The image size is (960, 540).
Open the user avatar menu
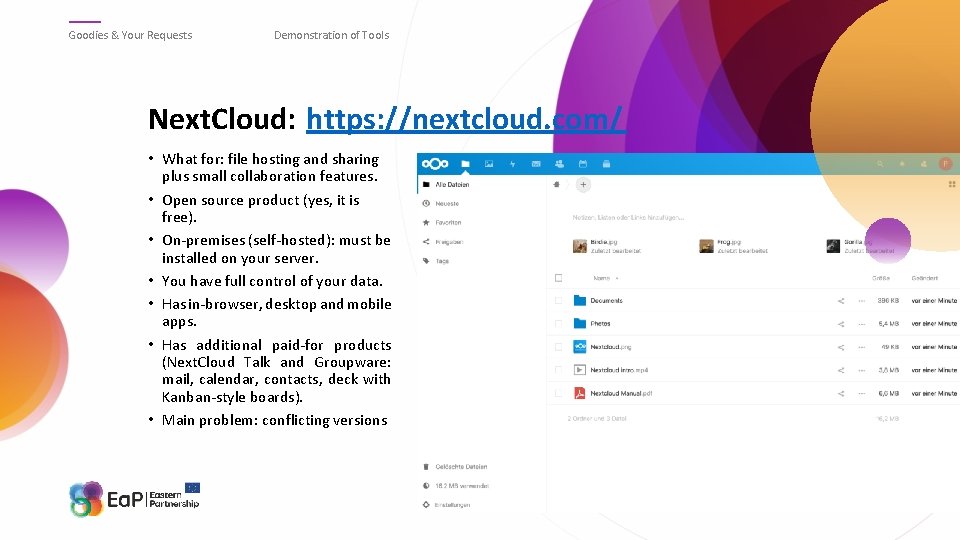coord(945,164)
